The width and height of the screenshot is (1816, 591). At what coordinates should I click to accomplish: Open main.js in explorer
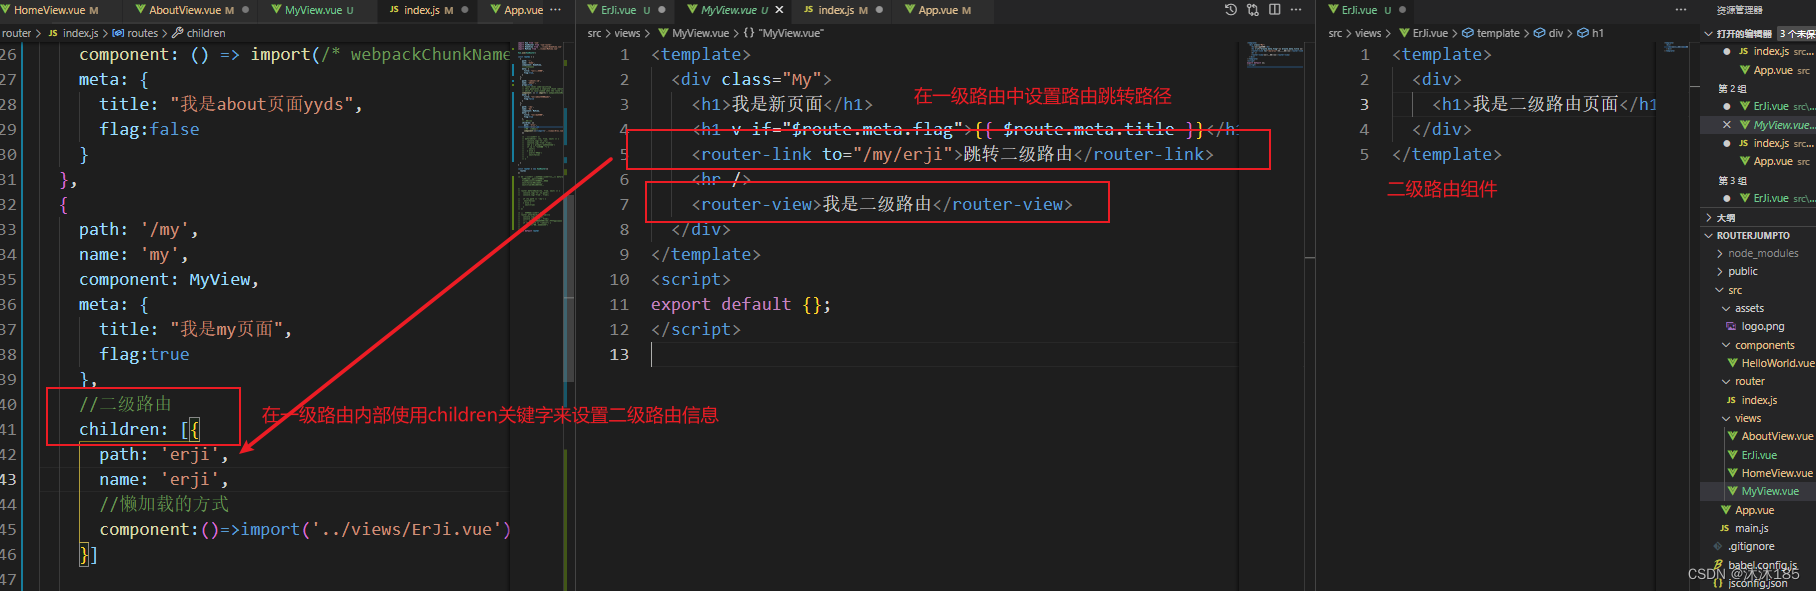[1758, 528]
